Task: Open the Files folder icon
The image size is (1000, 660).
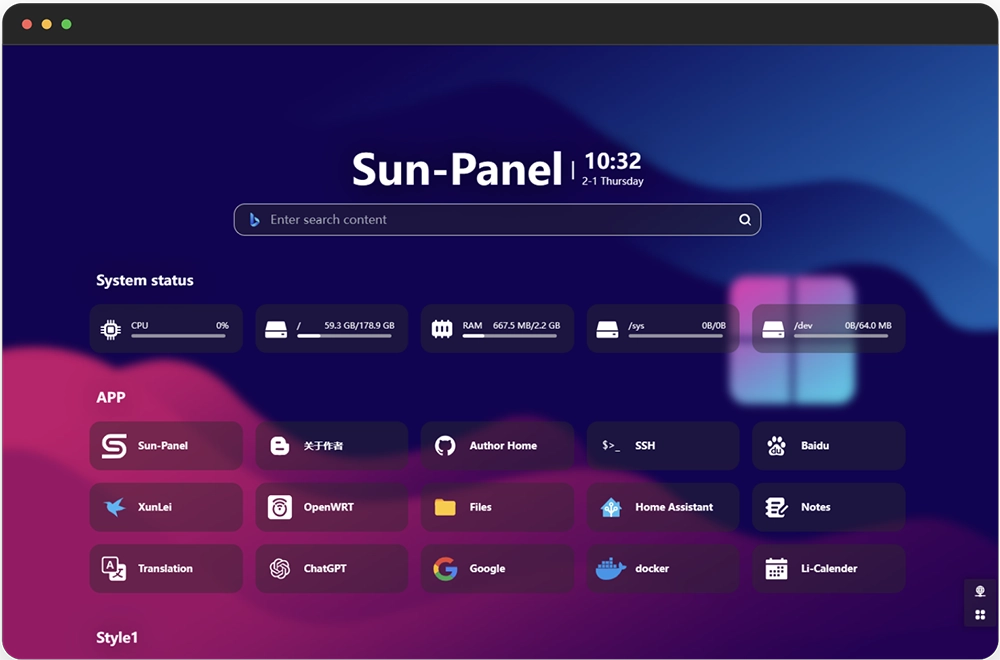Action: click(446, 507)
